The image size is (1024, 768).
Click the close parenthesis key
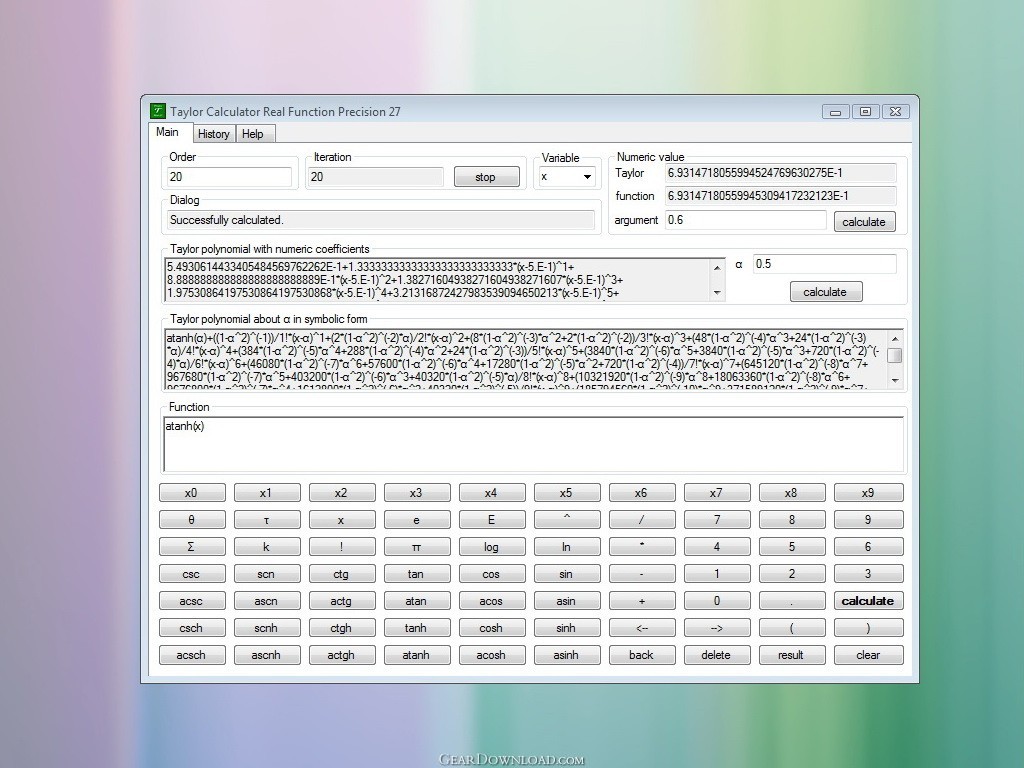point(869,628)
